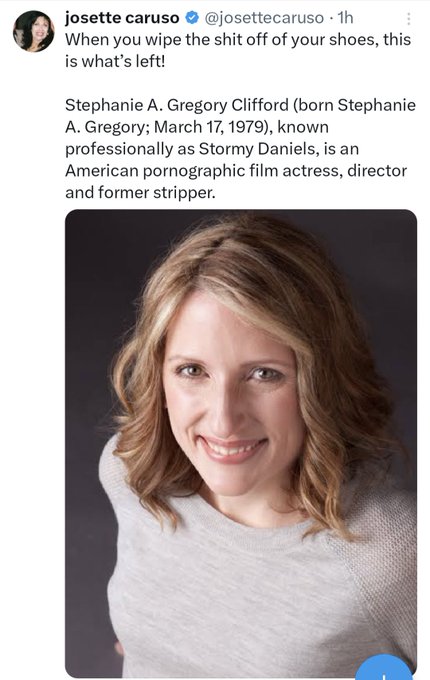The image size is (430, 680).
Task: Click the word "professionally" in the tweet
Action: pyautogui.click(x=119, y=149)
